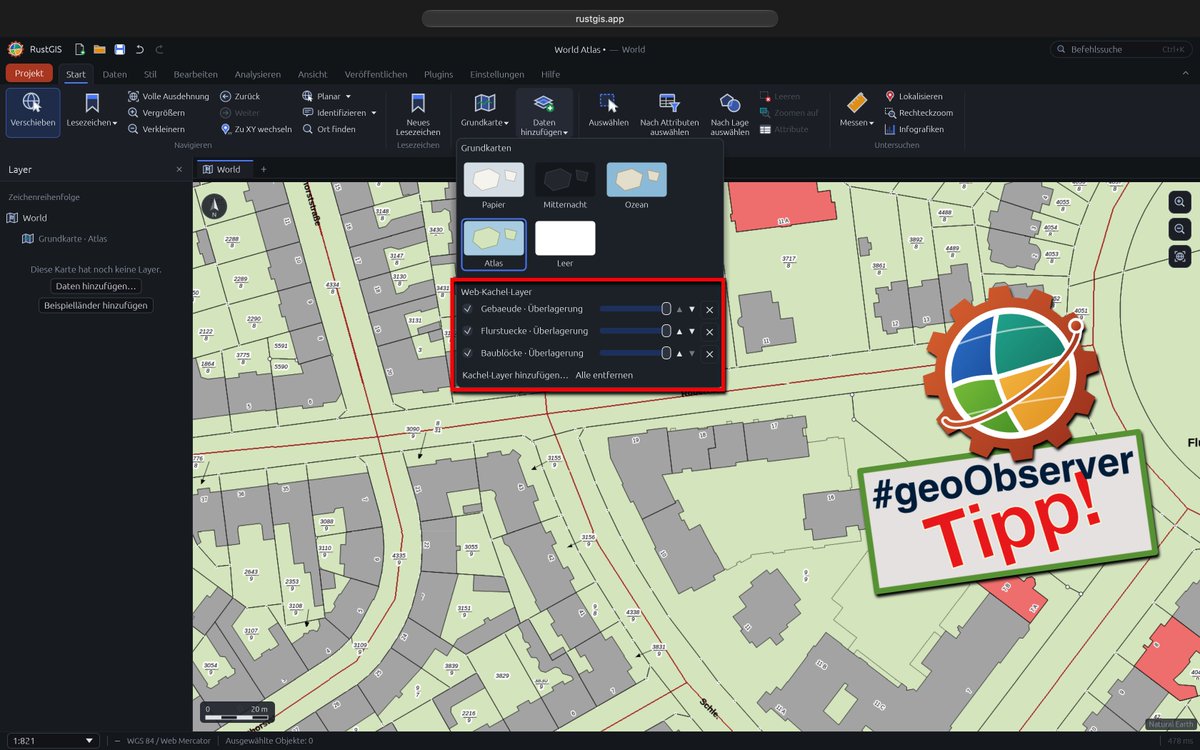Open the Lesezeichen dropdown
Image resolution: width=1200 pixels, height=750 pixels.
(x=92, y=110)
